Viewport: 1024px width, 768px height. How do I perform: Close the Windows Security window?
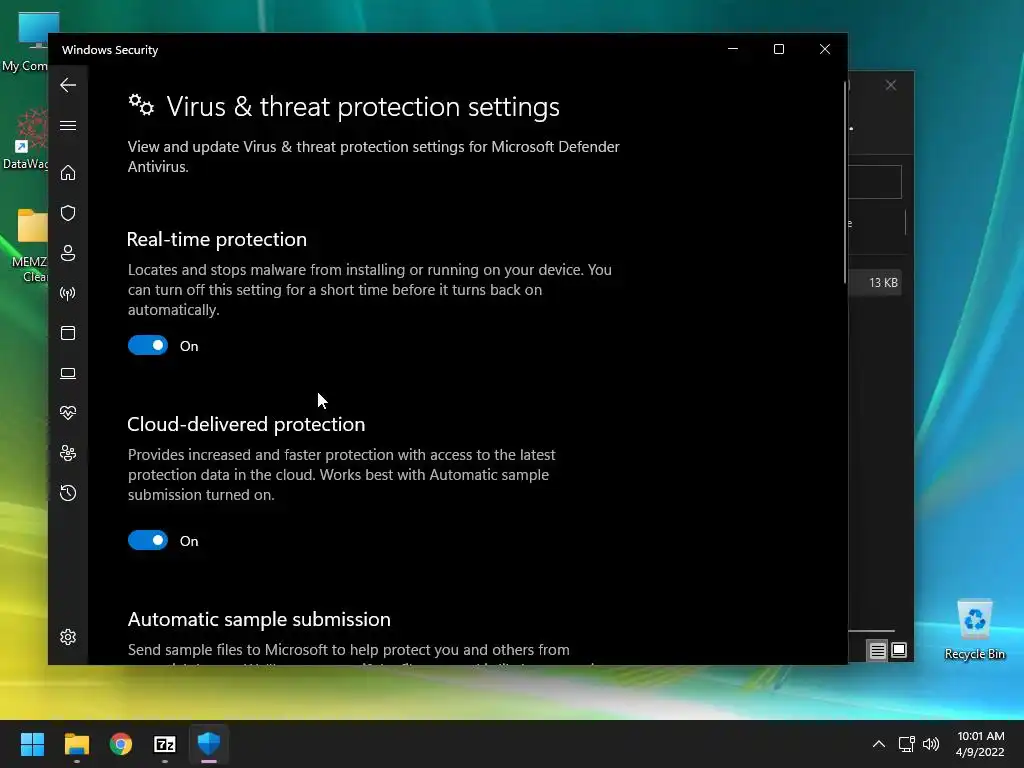click(825, 49)
